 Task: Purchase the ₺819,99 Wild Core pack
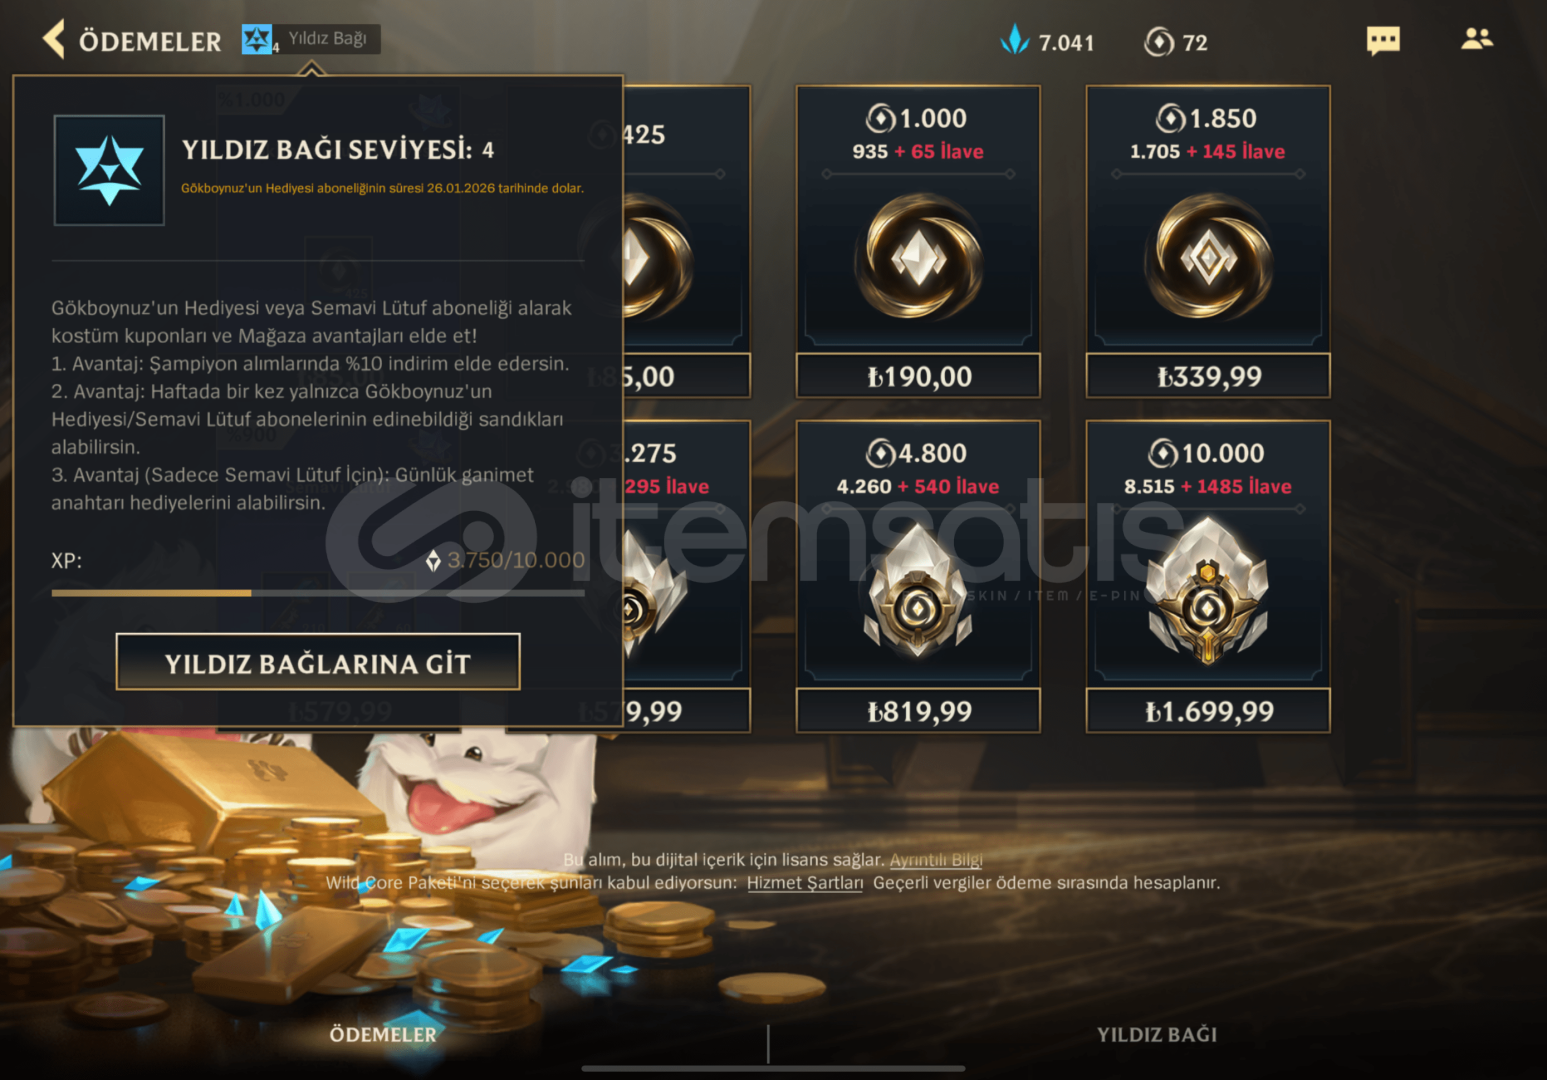918,711
